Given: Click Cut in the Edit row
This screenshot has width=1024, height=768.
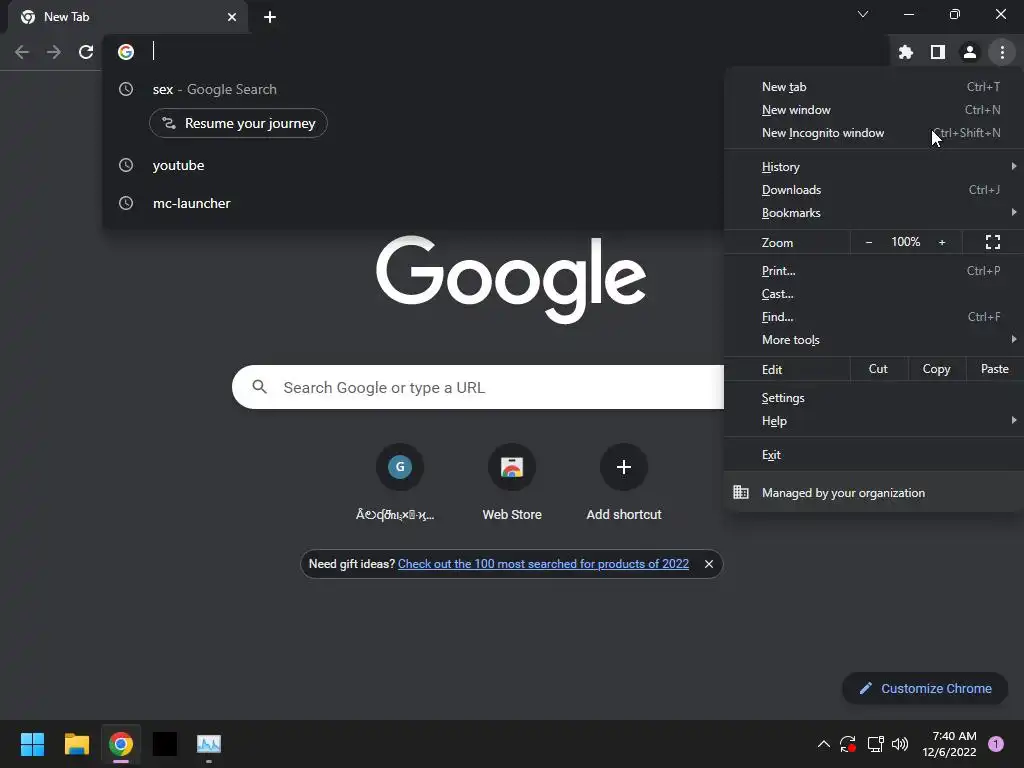Looking at the screenshot, I should point(878,369).
